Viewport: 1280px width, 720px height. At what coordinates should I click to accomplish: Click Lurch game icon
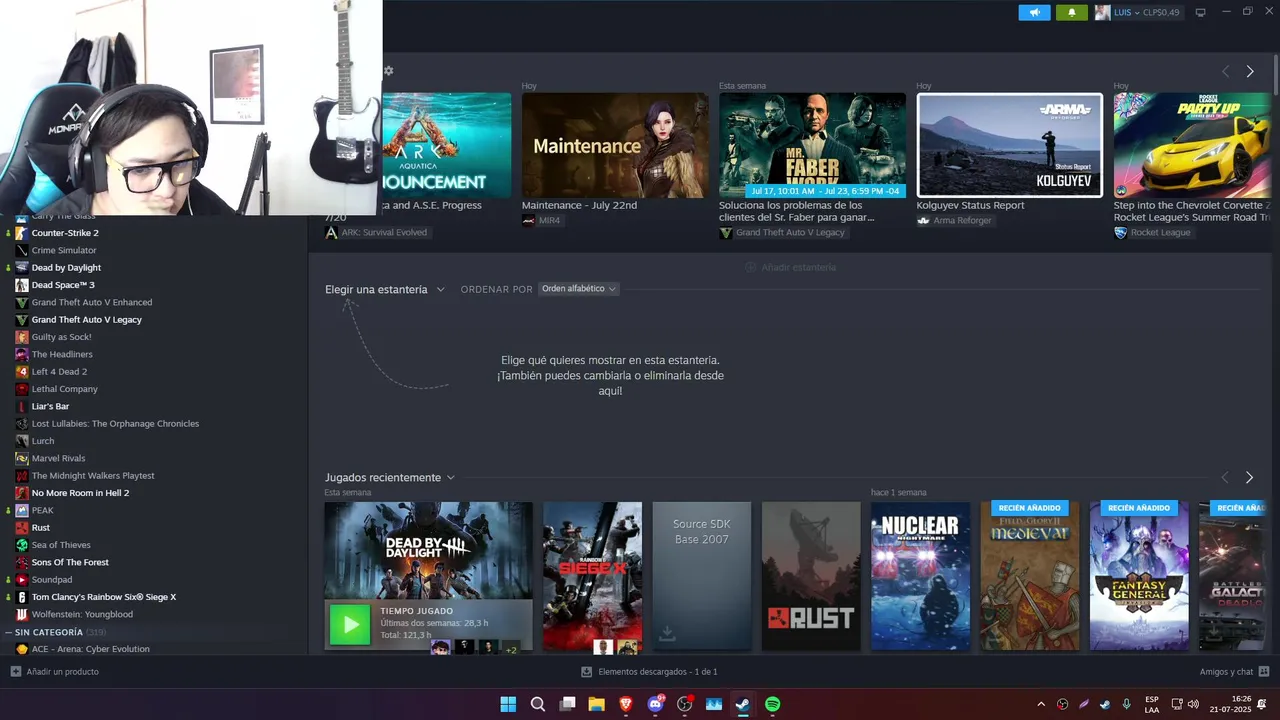[22, 441]
